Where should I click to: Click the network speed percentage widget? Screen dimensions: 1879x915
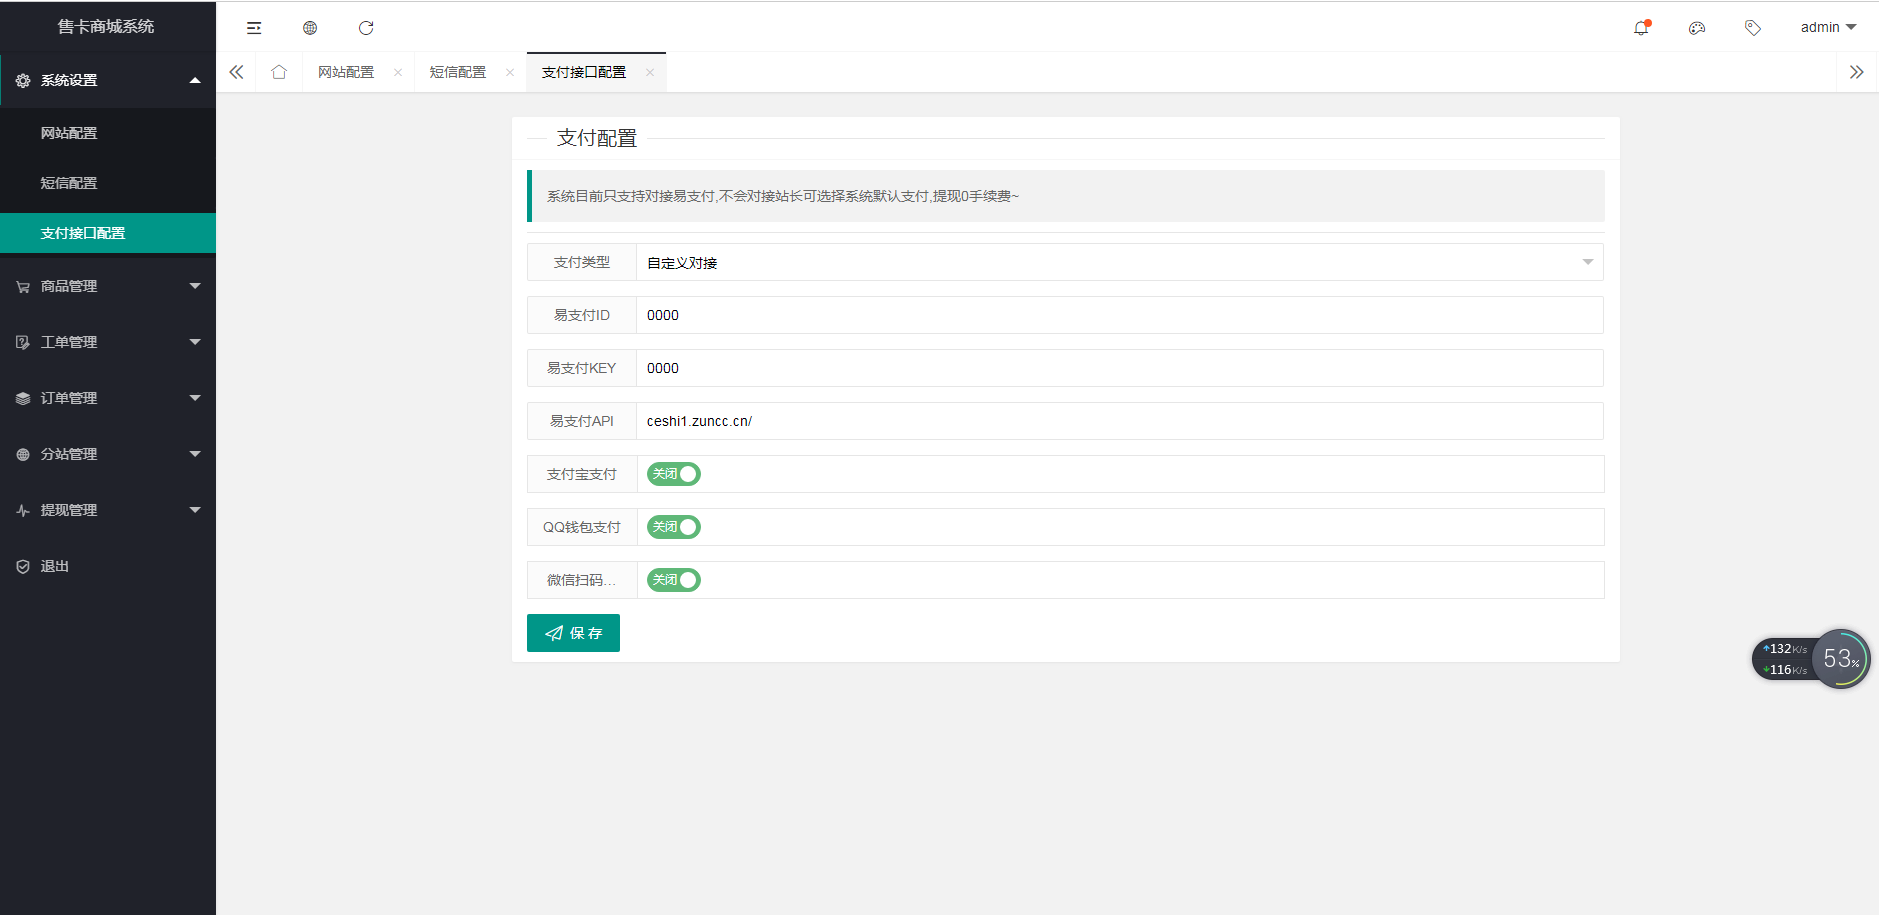click(x=1840, y=659)
